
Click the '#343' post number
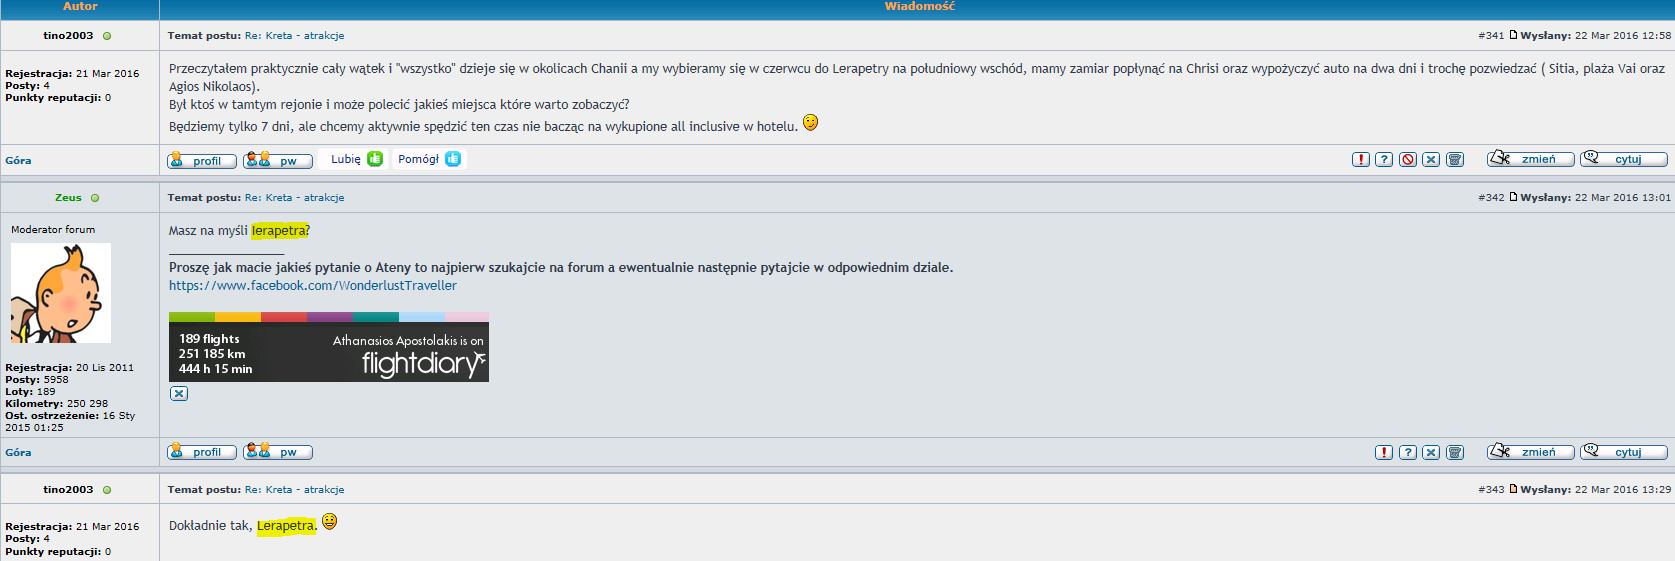pyautogui.click(x=1490, y=489)
